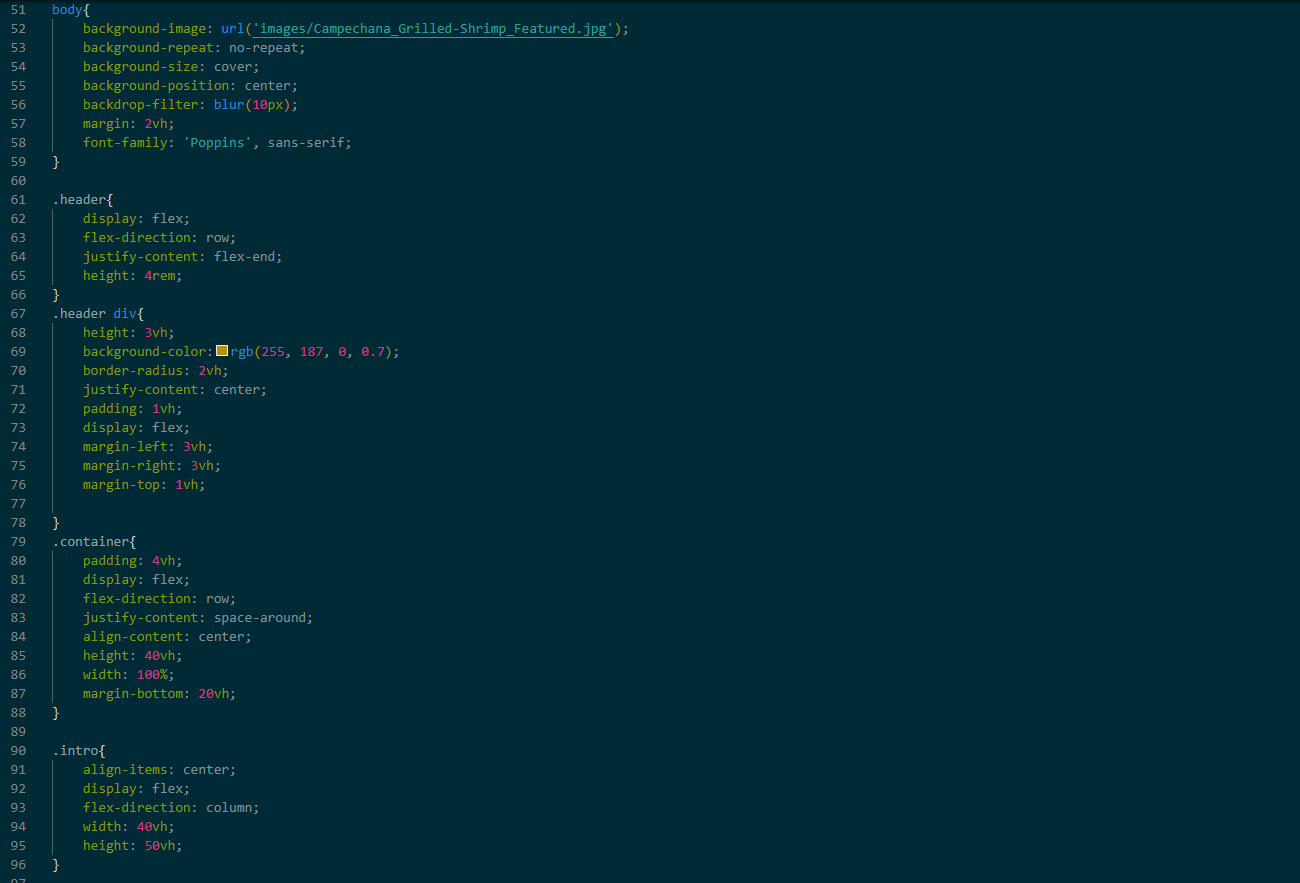Viewport: 1300px width, 883px height.
Task: Click 'height: 3vh;' line
Action: click(x=129, y=332)
